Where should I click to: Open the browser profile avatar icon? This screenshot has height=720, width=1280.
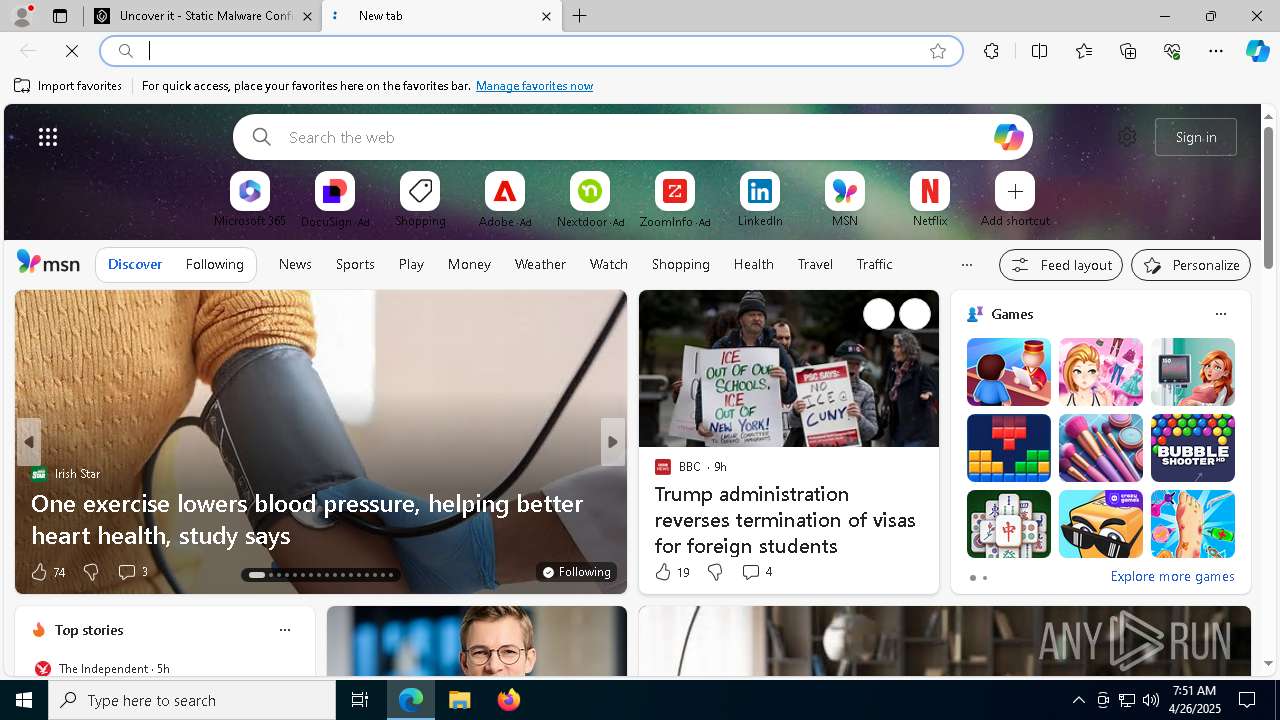click(22, 16)
